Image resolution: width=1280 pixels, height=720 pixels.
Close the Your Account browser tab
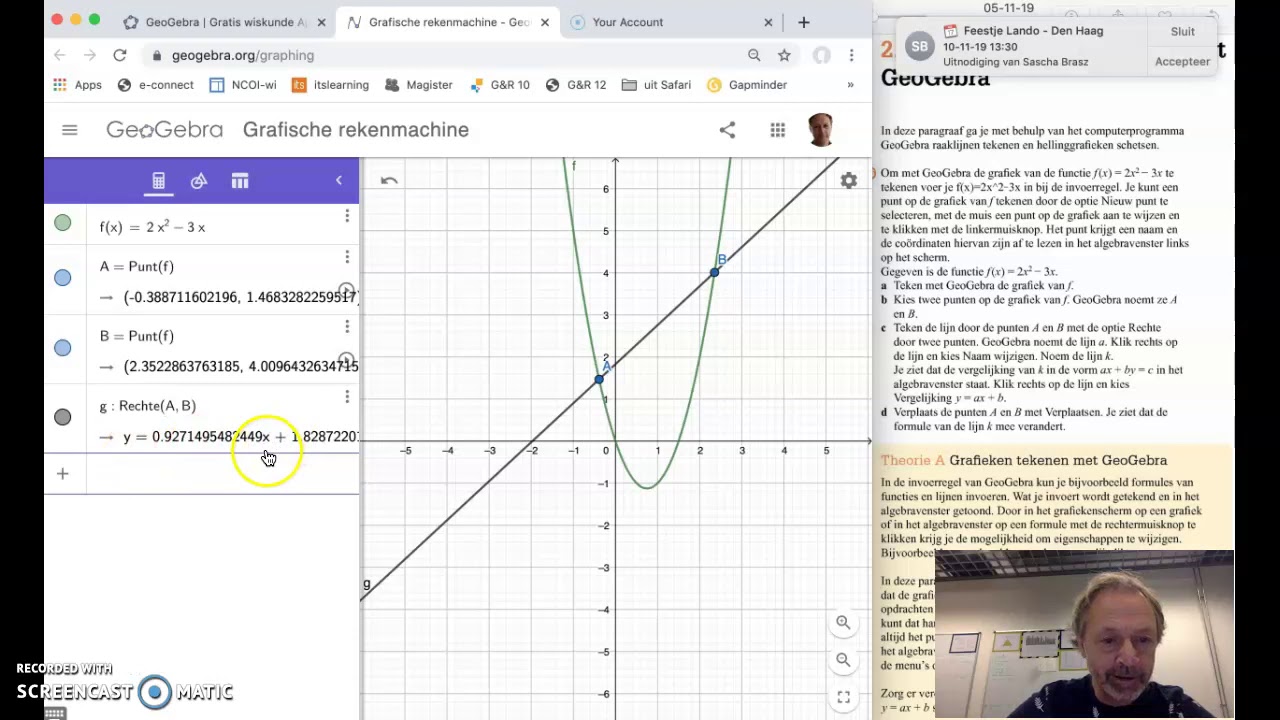point(768,22)
